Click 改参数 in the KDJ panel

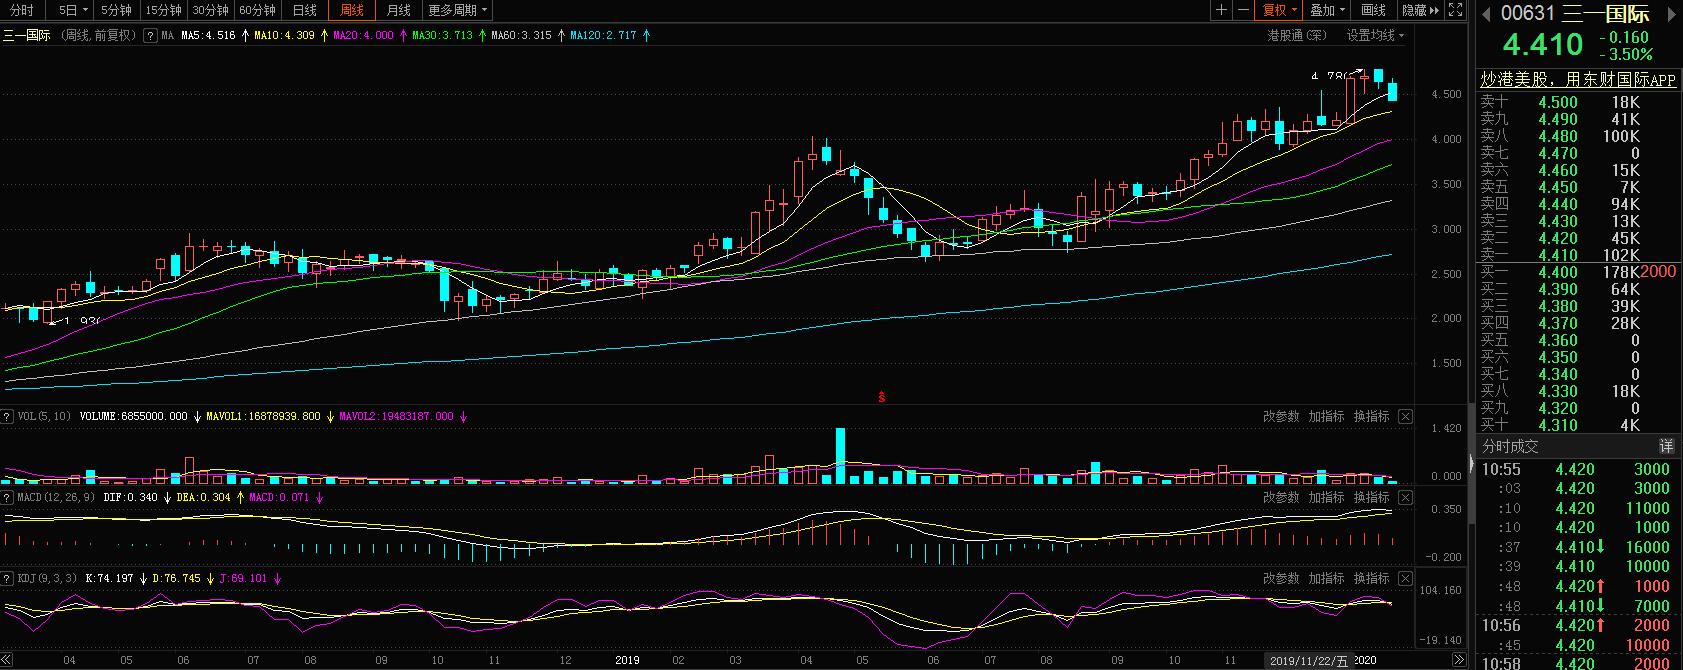tap(1281, 578)
